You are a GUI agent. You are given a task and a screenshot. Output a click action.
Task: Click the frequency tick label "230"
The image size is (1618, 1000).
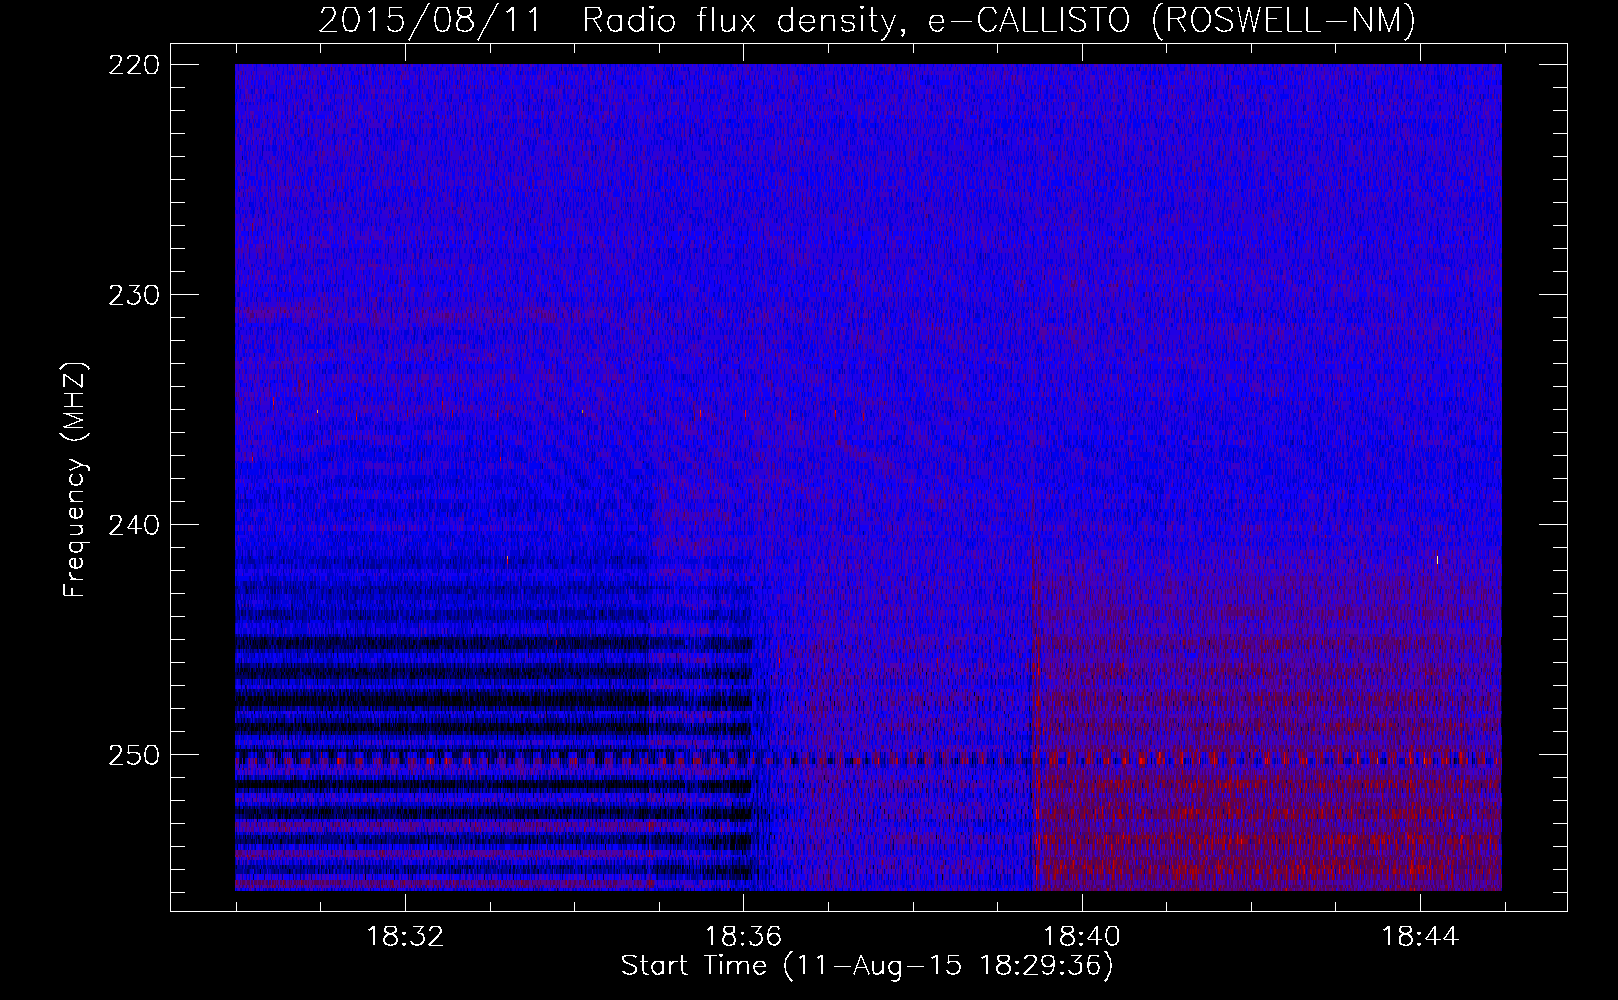tap(132, 295)
